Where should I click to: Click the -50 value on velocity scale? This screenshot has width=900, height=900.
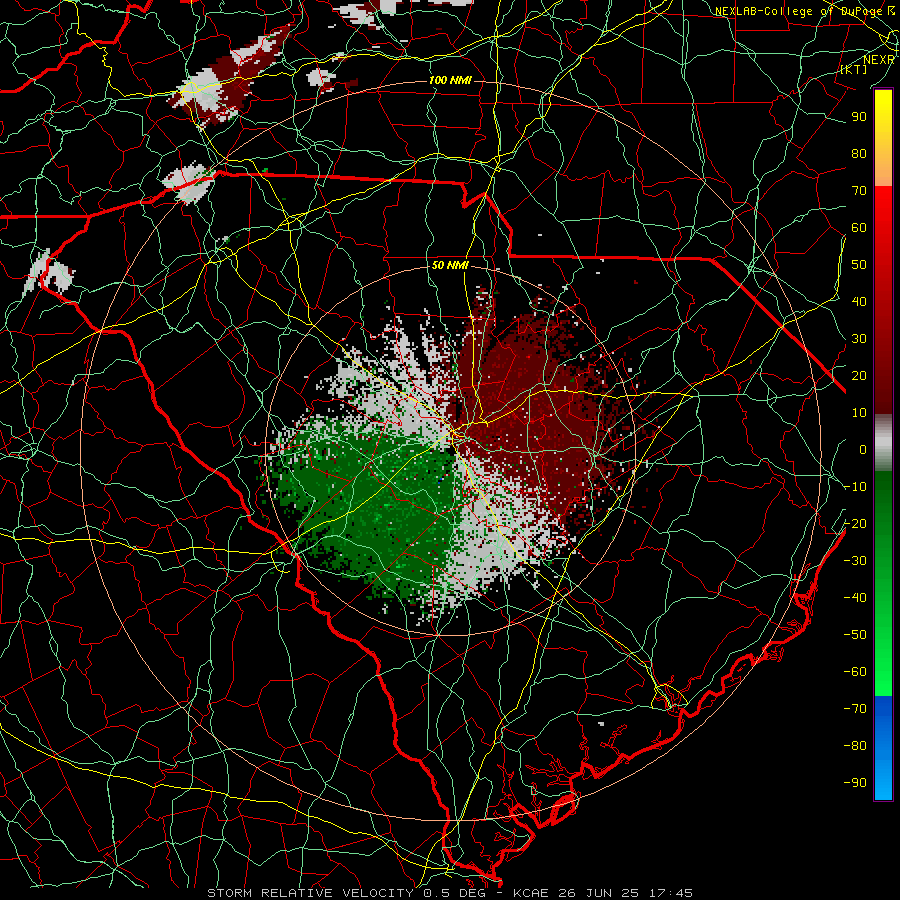tap(855, 635)
